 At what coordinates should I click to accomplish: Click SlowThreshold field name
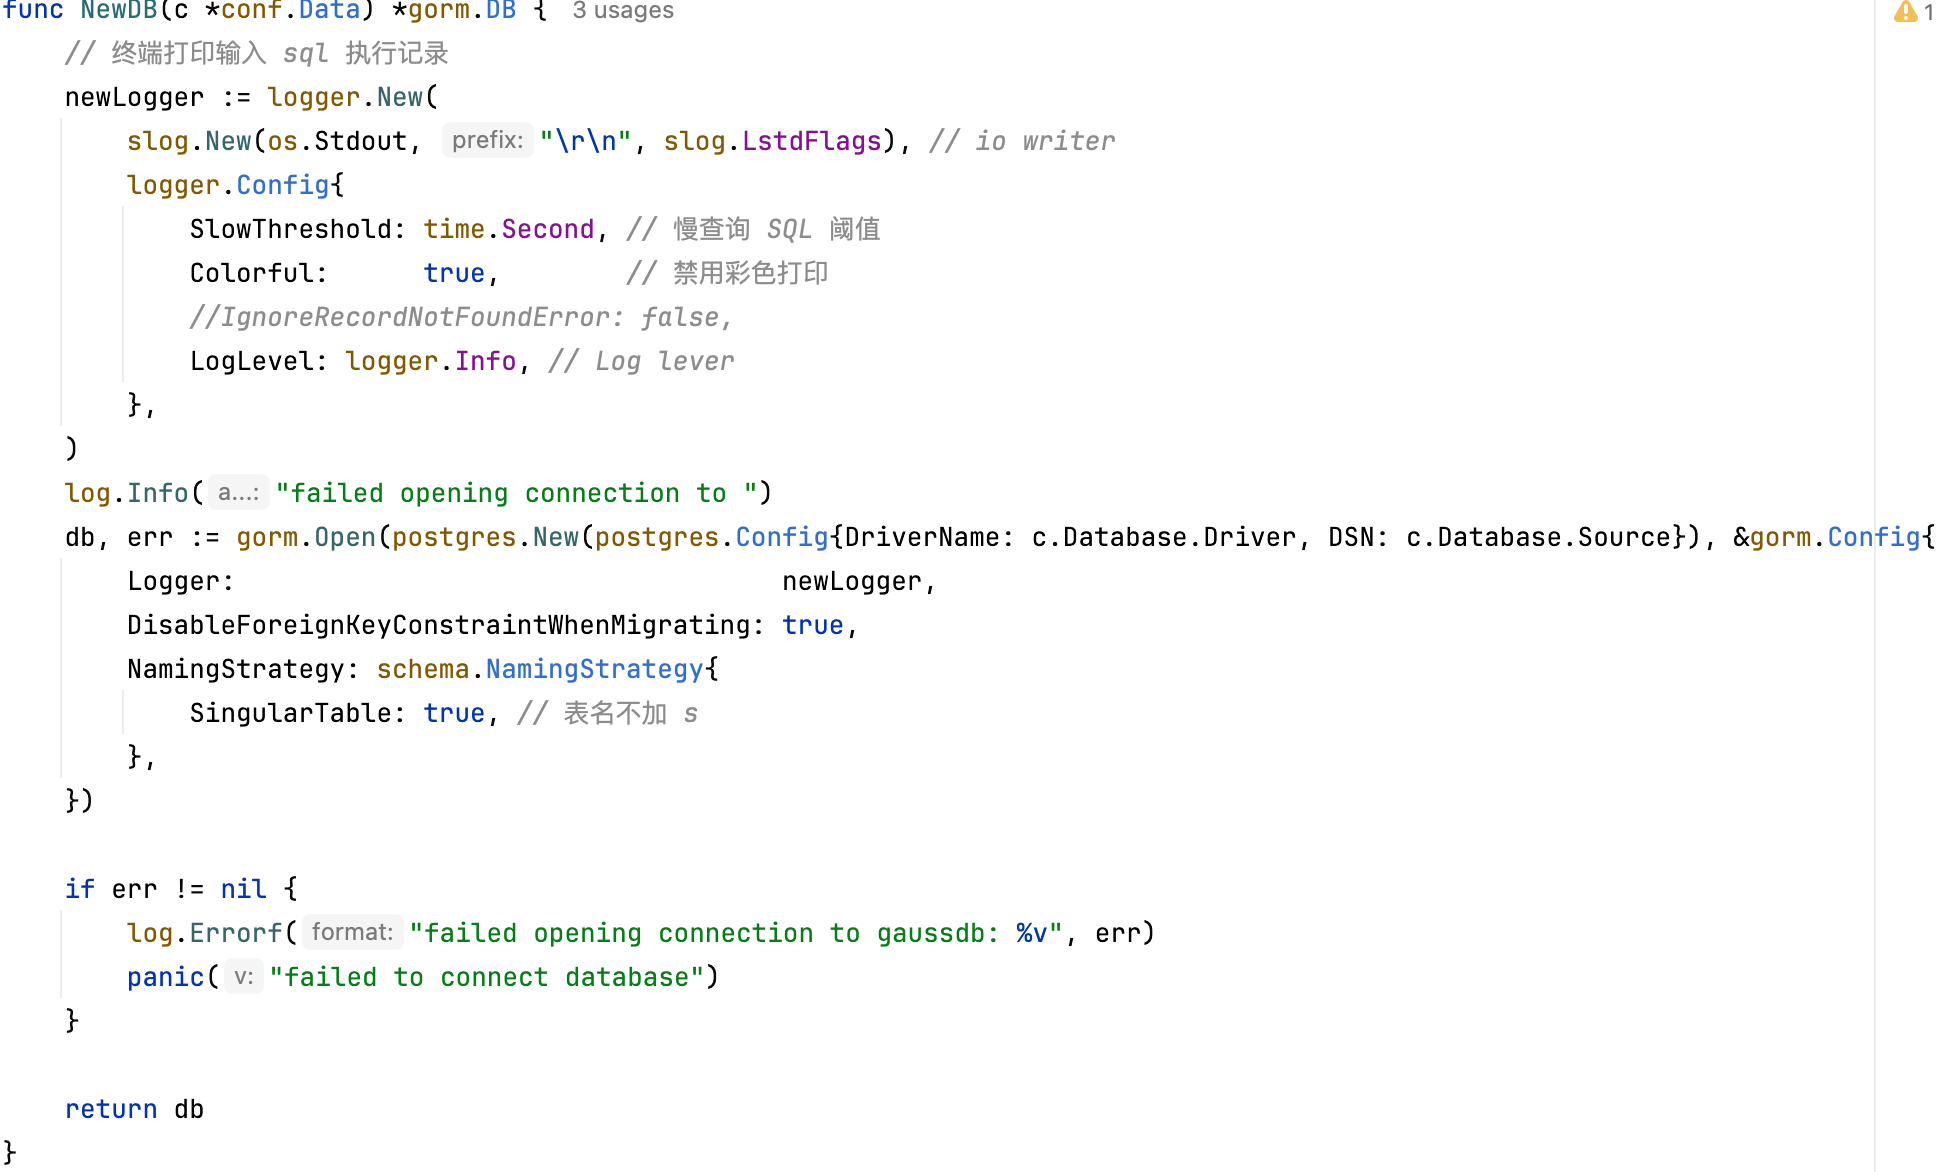(x=290, y=229)
